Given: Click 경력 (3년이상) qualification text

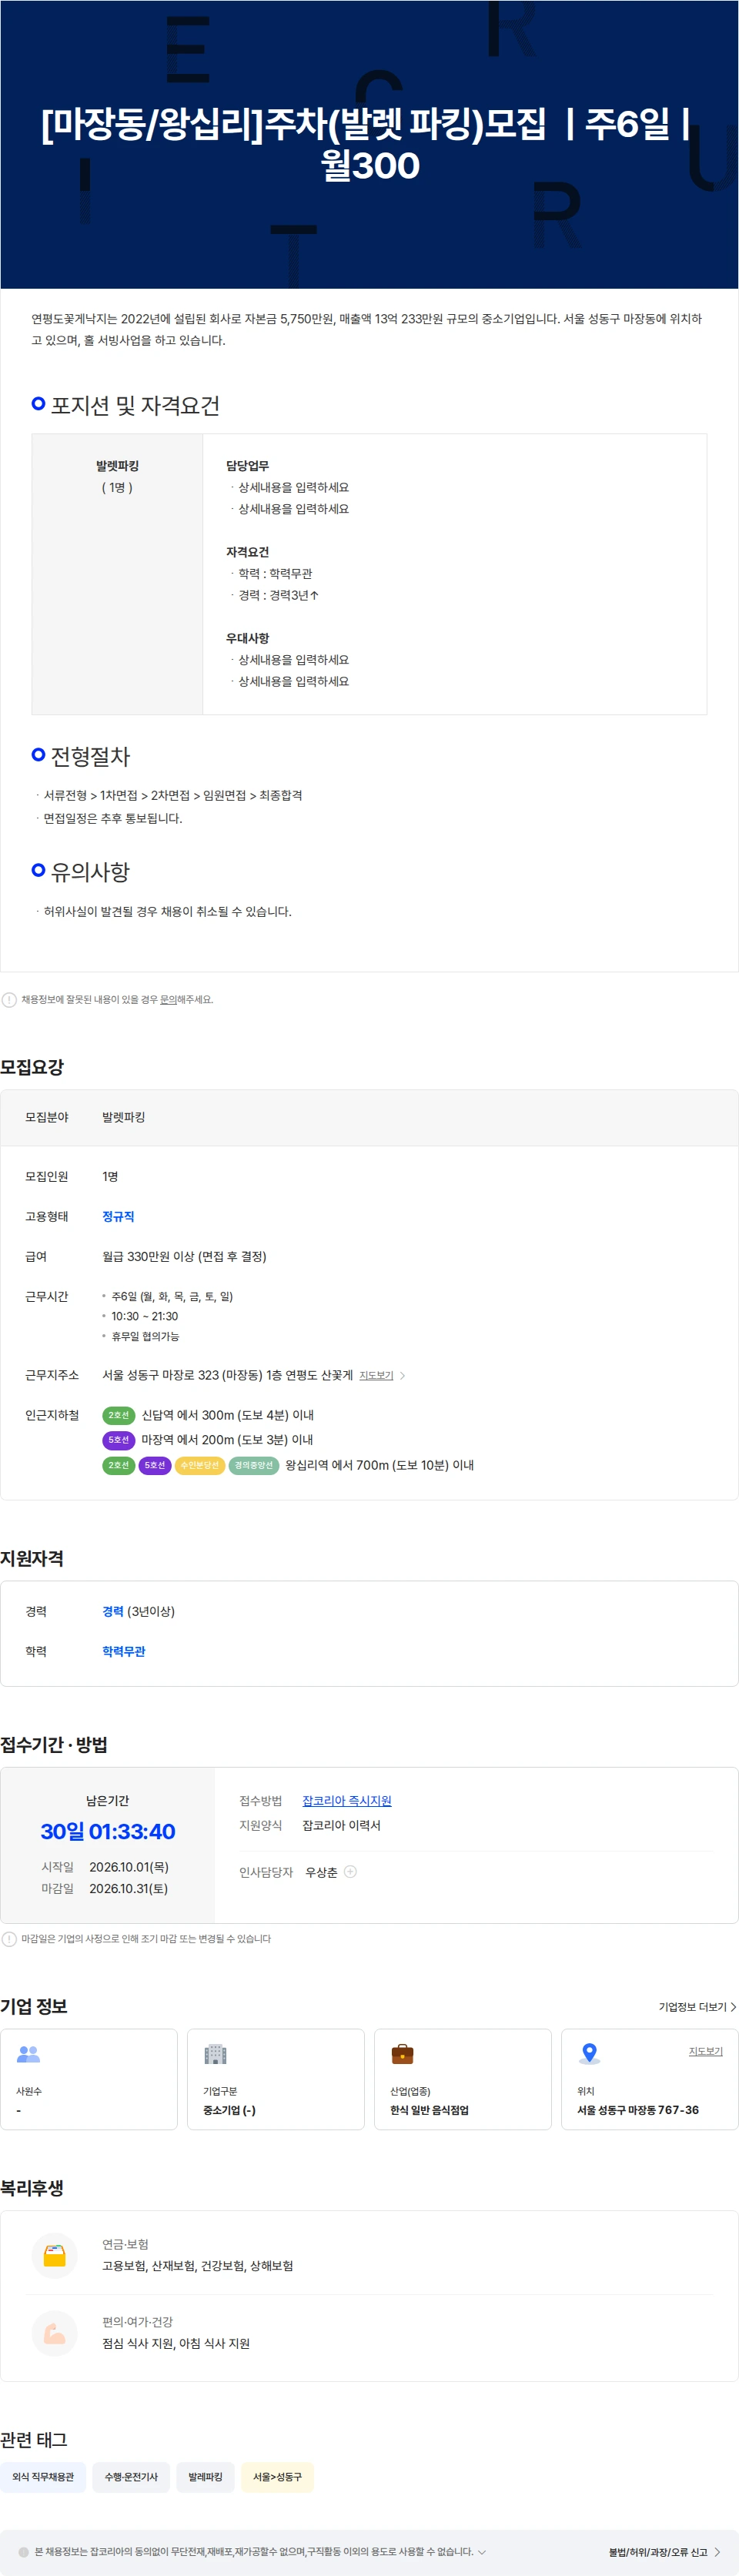Looking at the screenshot, I should click(x=139, y=1611).
